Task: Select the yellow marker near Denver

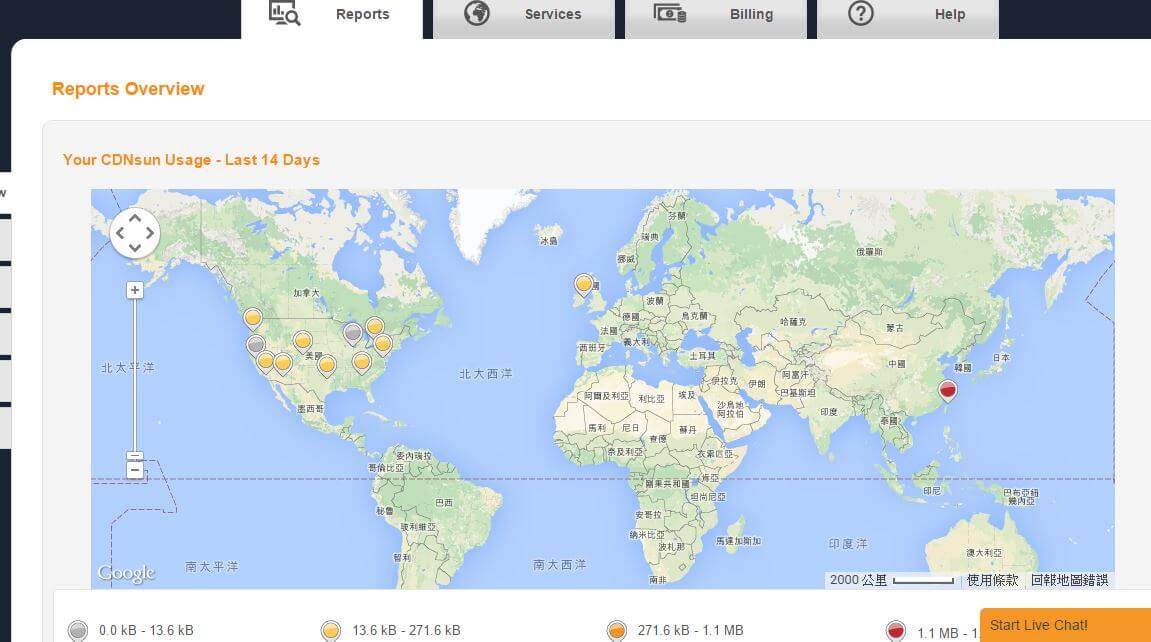Action: coord(302,341)
